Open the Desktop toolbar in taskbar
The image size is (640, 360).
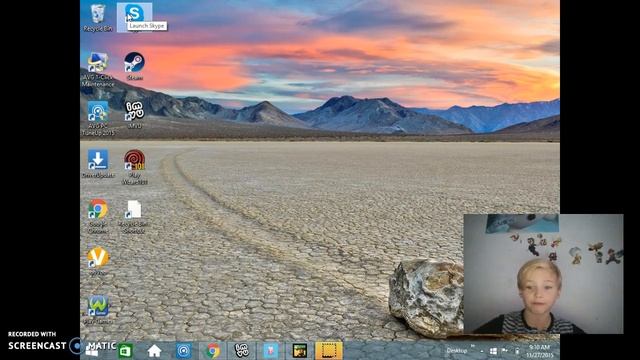tap(456, 351)
